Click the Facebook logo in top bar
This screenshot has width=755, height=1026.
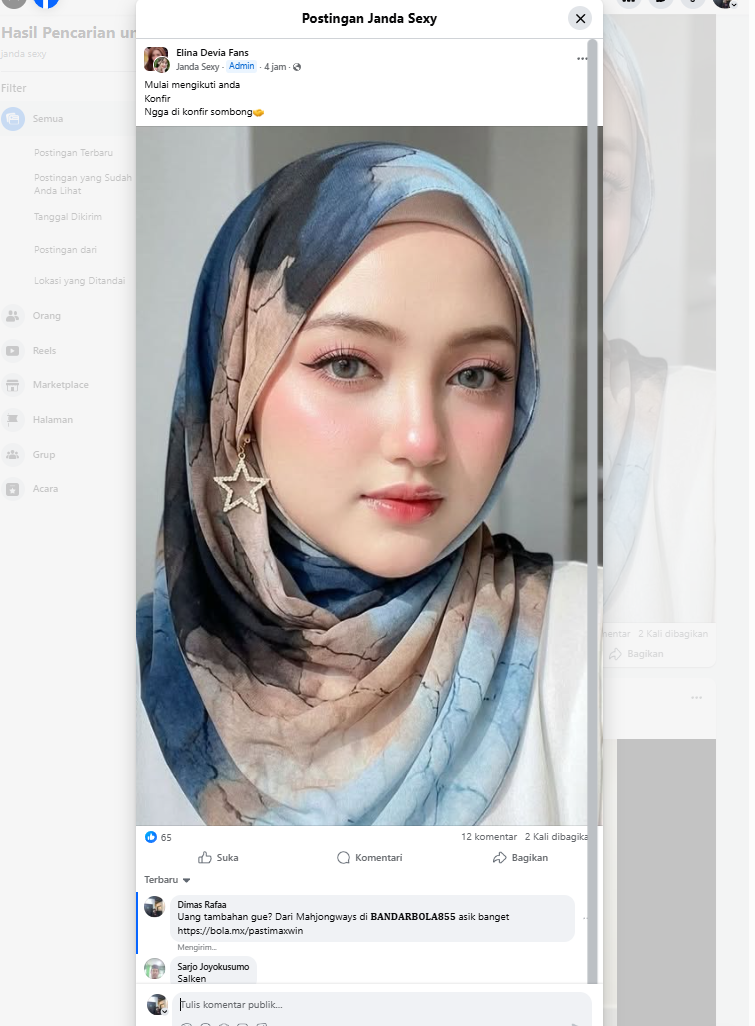46,3
